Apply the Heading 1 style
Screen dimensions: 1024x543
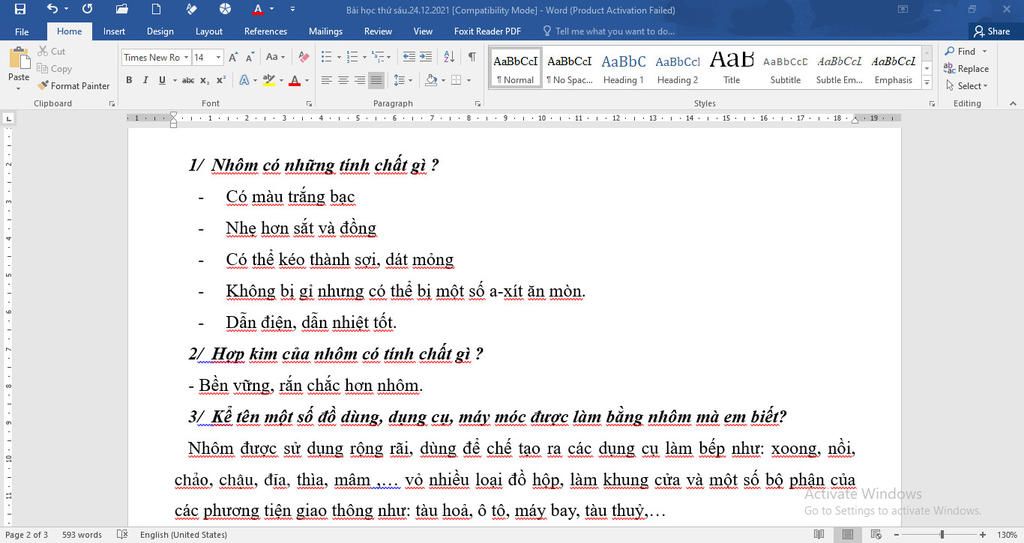(x=623, y=68)
